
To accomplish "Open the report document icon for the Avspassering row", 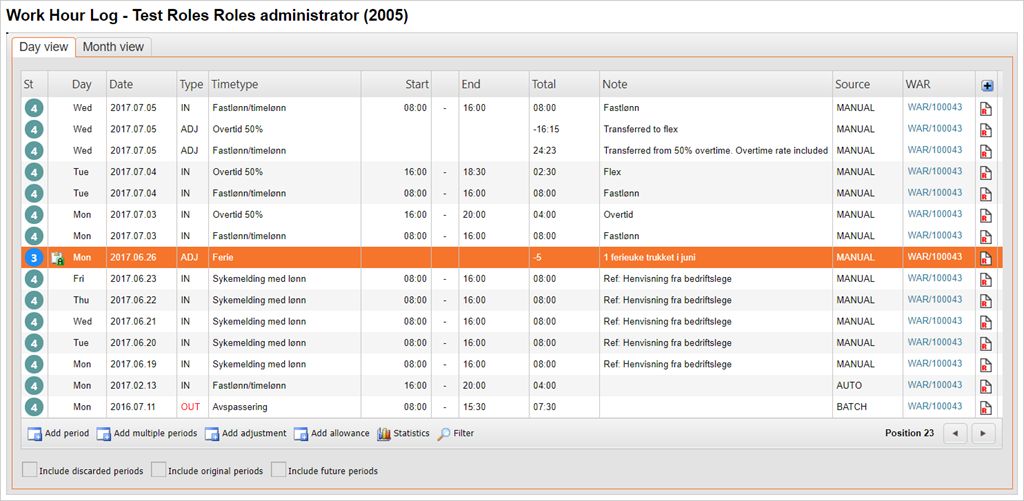I will (985, 407).
